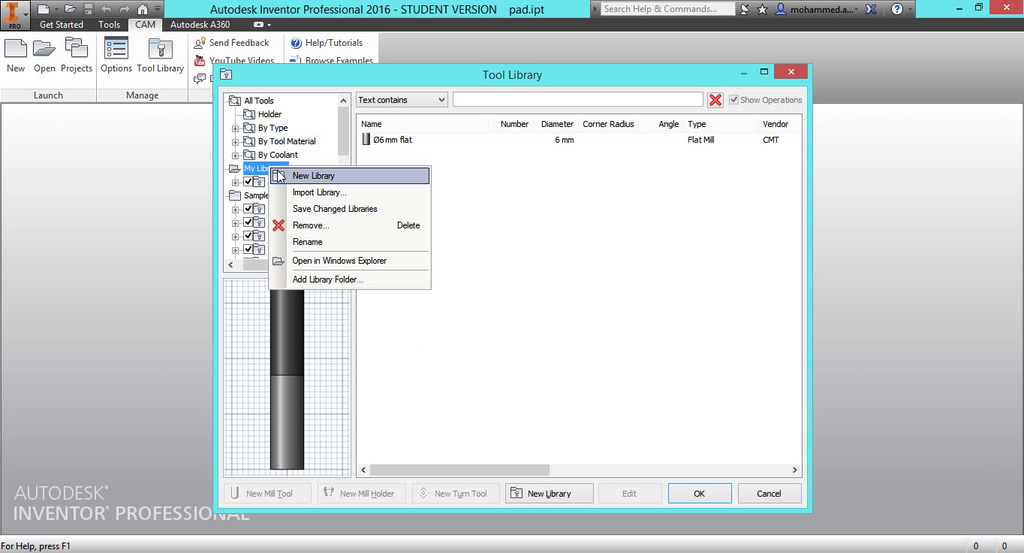Click the user account sign-in icon
Image resolution: width=1024 pixels, height=553 pixels.
780,9
